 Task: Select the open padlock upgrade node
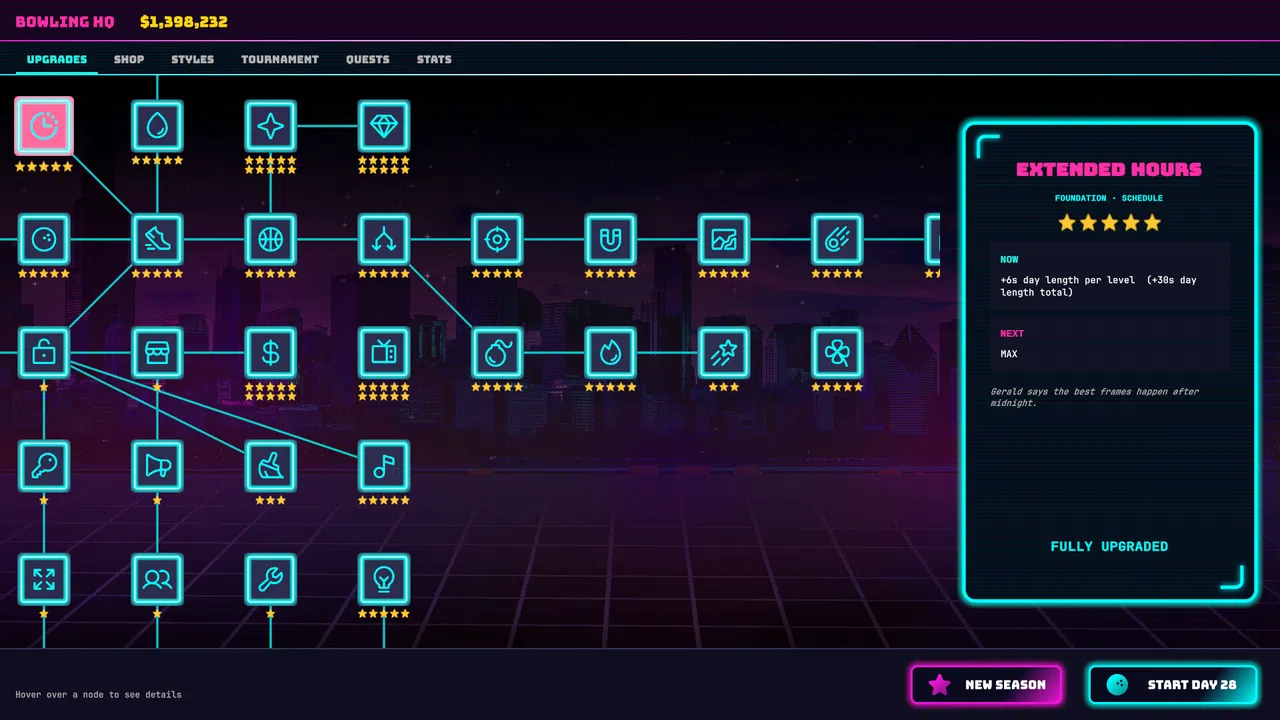tap(44, 352)
